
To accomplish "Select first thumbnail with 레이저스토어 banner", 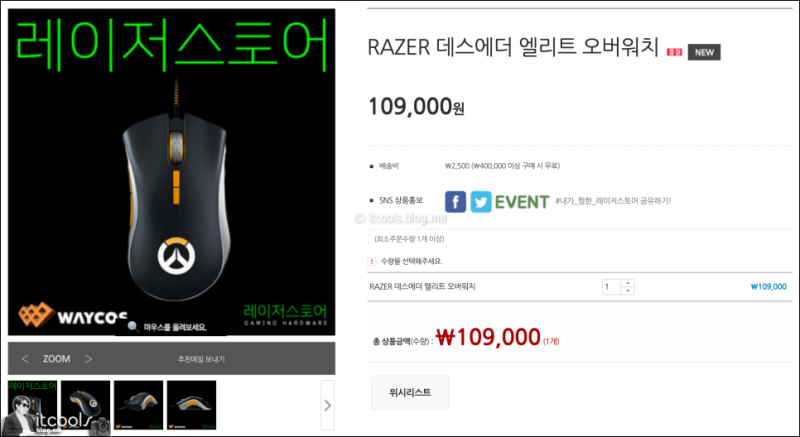I will [x=33, y=405].
